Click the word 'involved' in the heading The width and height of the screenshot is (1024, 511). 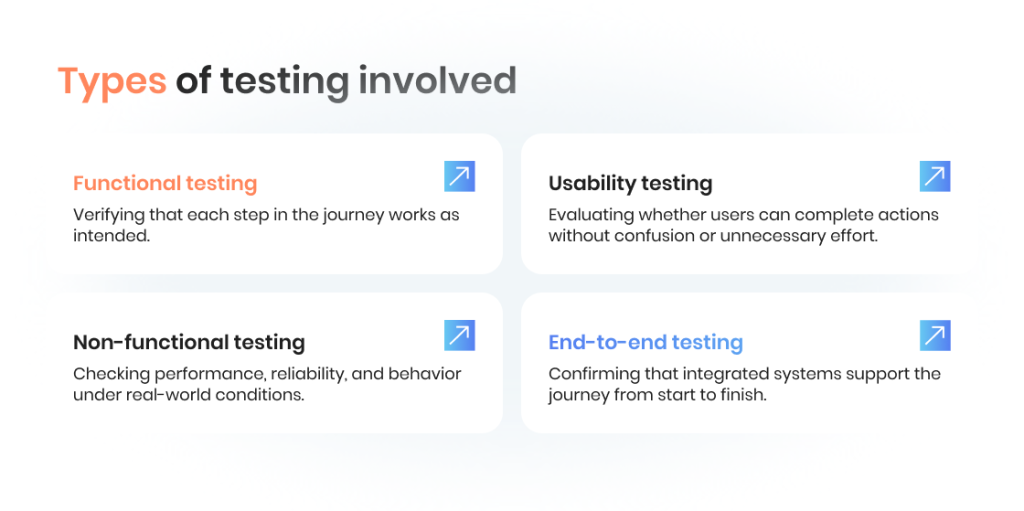pyautogui.click(x=437, y=81)
